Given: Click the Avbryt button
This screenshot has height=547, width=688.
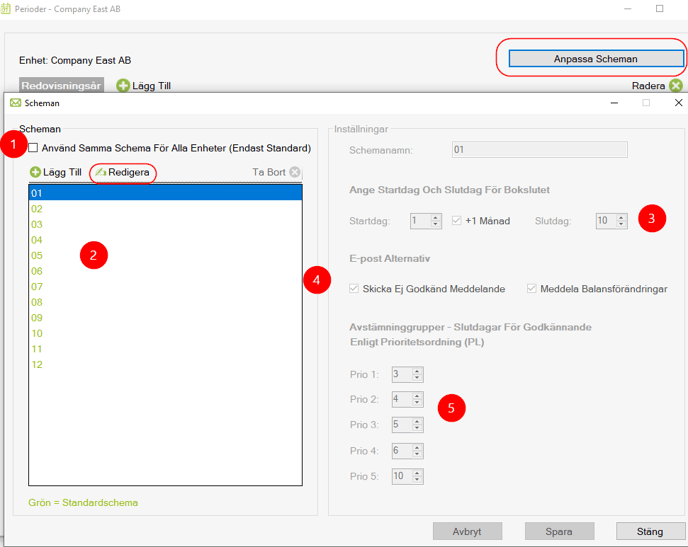Looking at the screenshot, I should pyautogui.click(x=467, y=531).
